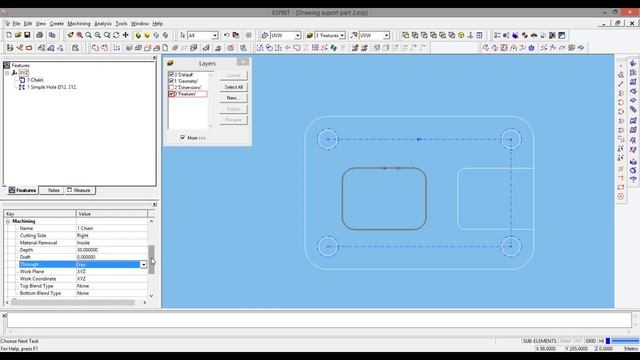
Task: Open the Create menu
Action: [x=57, y=24]
